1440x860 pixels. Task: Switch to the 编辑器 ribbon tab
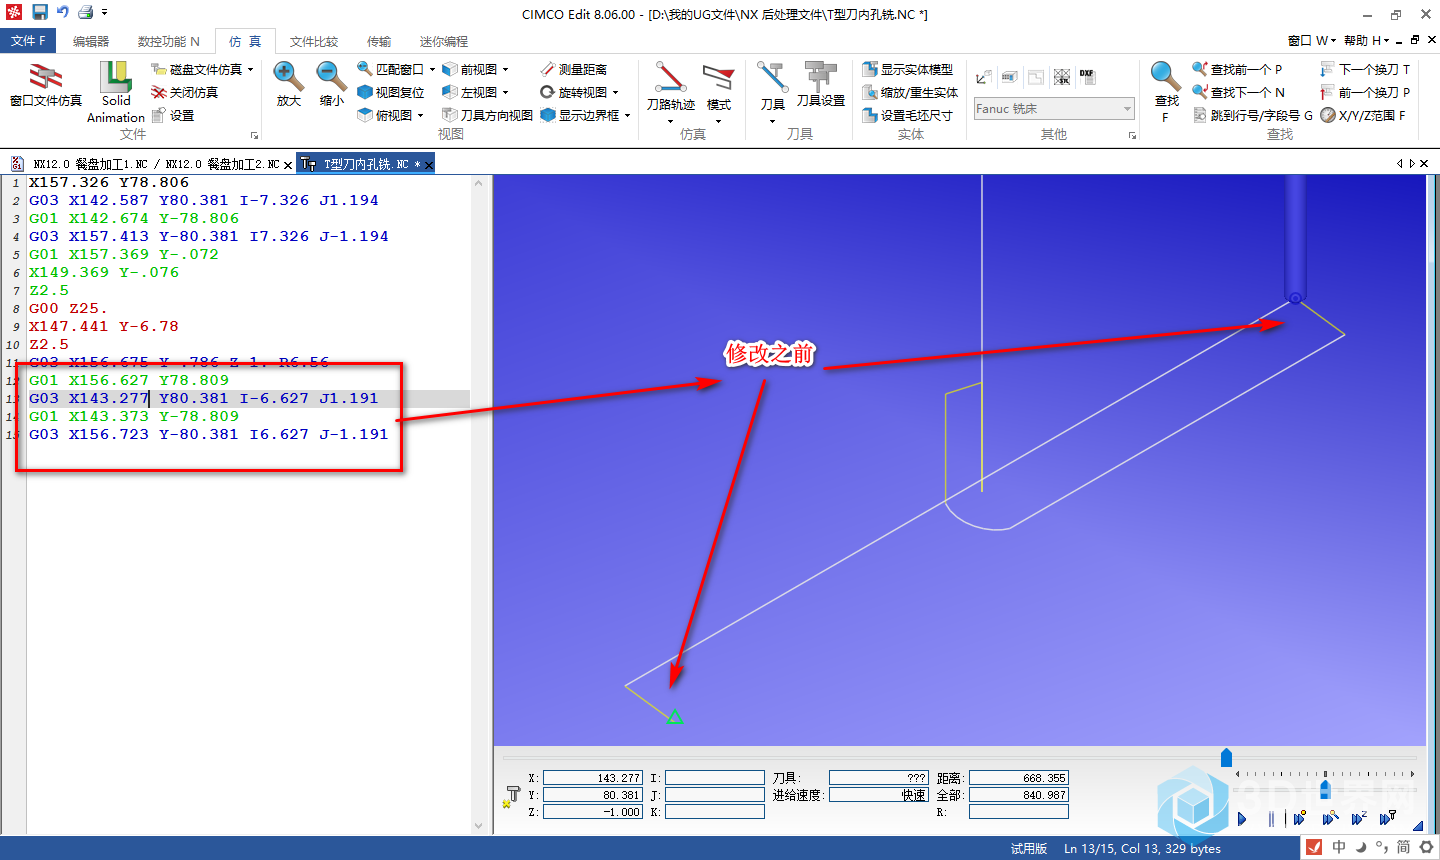click(91, 41)
